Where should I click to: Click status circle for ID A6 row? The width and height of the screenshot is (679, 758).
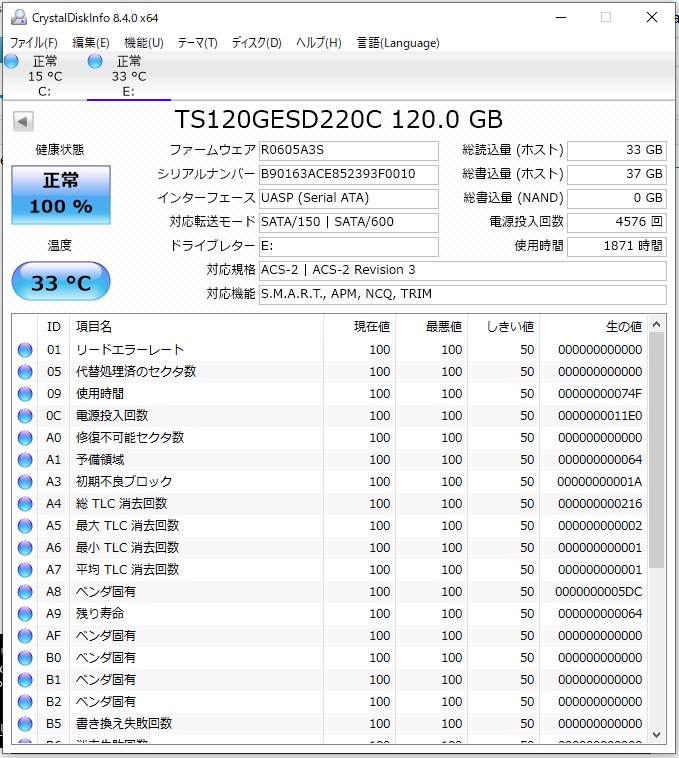25,548
